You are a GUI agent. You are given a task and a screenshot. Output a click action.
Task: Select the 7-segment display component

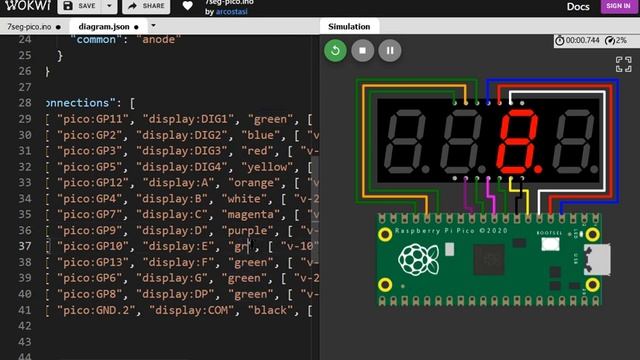[489, 140]
